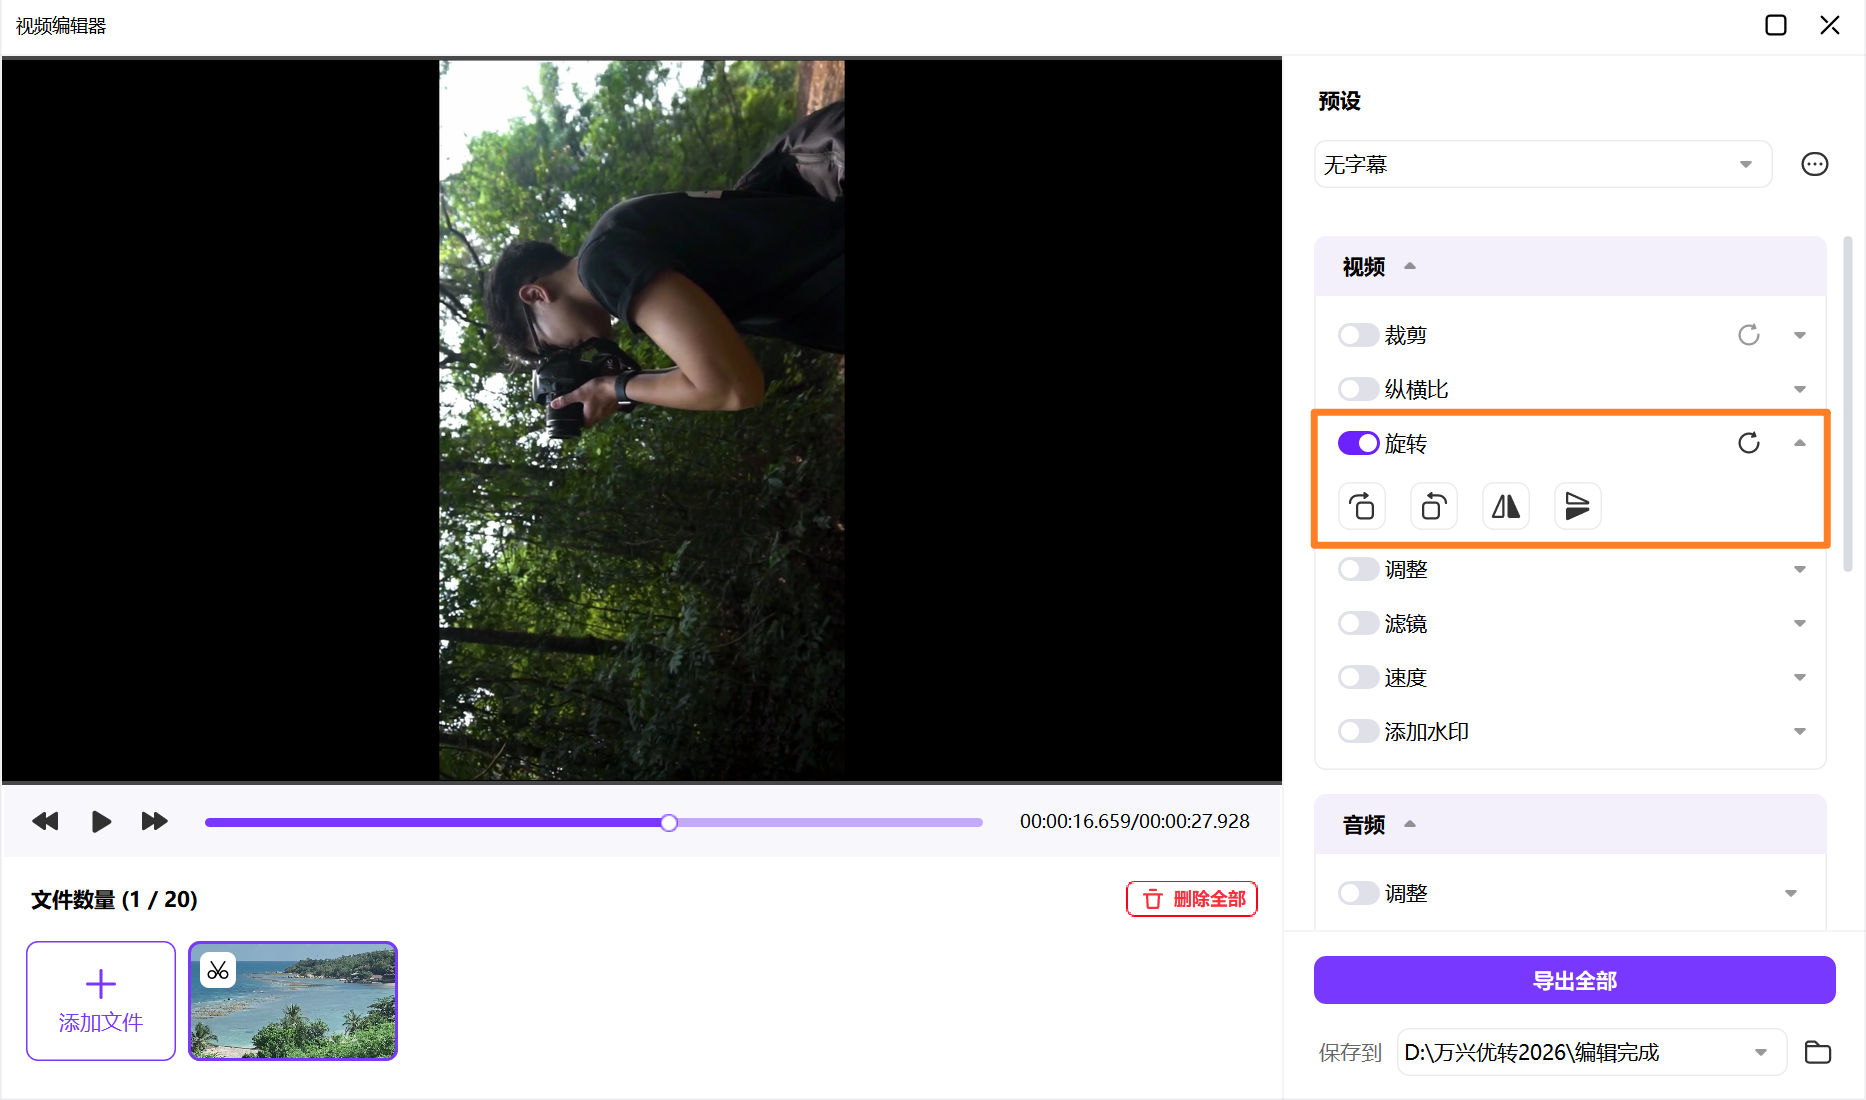Image resolution: width=1866 pixels, height=1100 pixels.
Task: Click the scissors edit icon on the thumbnail
Action: click(x=217, y=969)
